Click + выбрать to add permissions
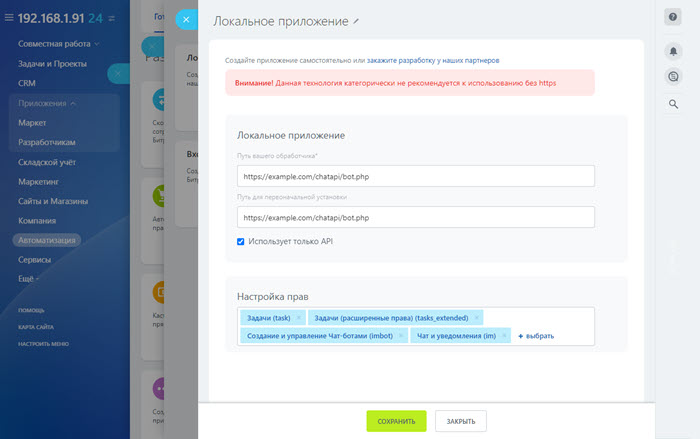The image size is (700, 439). click(x=536, y=336)
